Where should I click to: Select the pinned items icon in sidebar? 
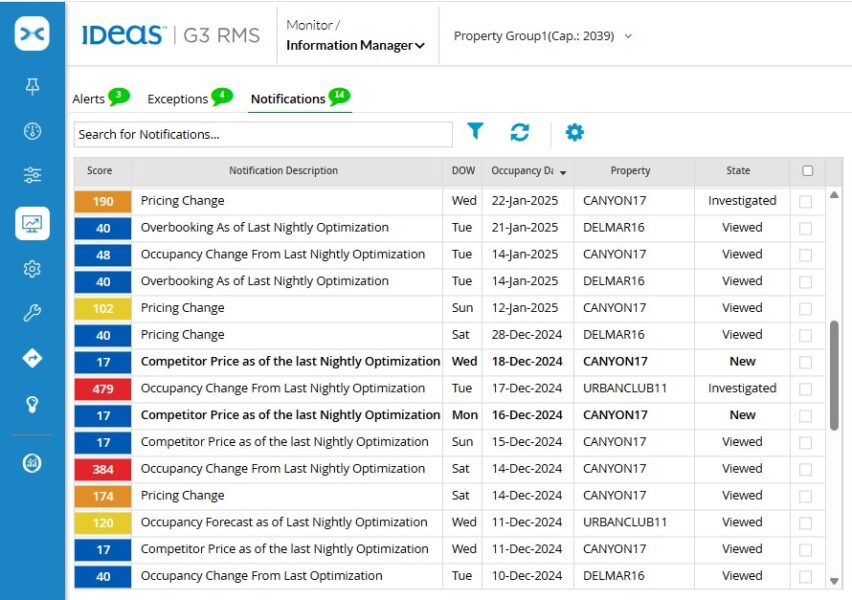click(x=33, y=86)
